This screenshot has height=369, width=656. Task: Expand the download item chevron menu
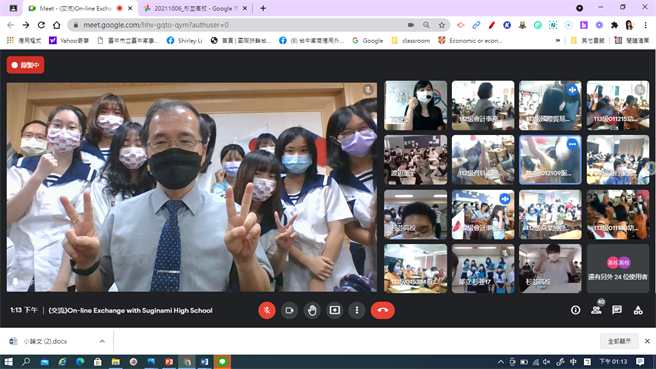(102, 341)
